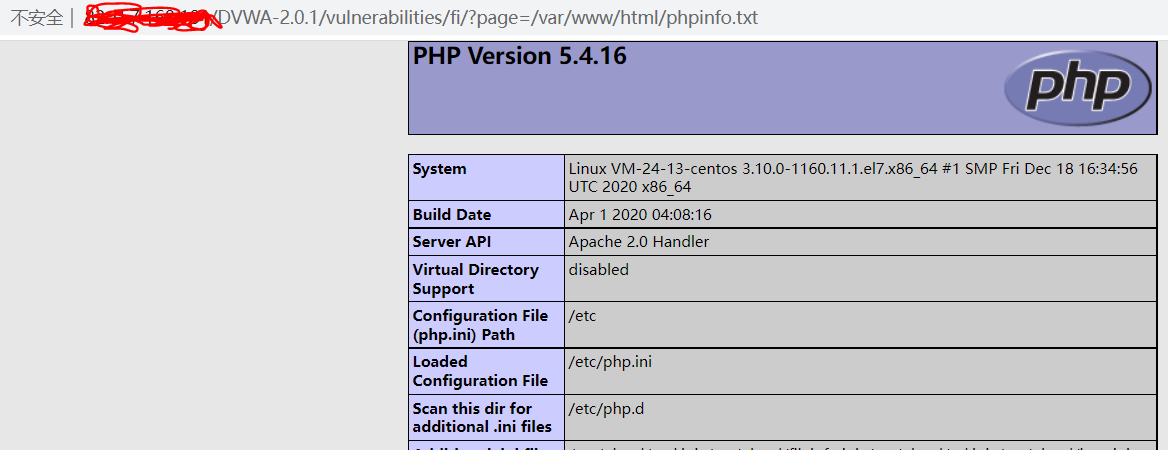This screenshot has width=1168, height=450.
Task: Click the PHP logo image
Action: [x=1078, y=89]
